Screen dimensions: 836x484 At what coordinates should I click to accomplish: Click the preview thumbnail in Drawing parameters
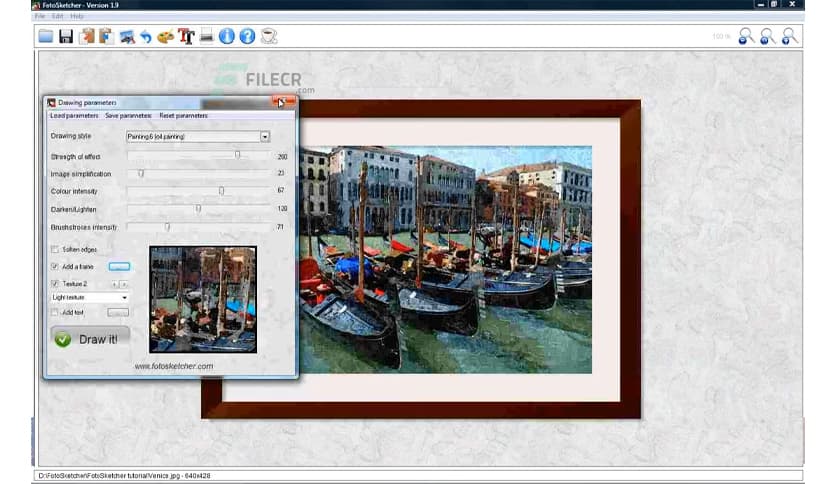click(x=203, y=300)
